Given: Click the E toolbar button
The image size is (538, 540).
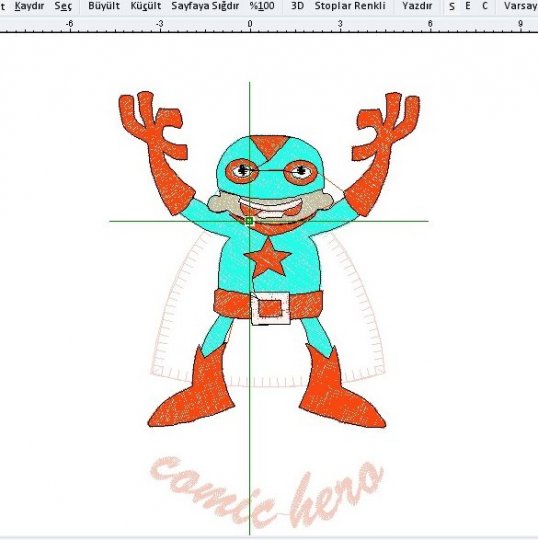Looking at the screenshot, I should pos(468,6).
